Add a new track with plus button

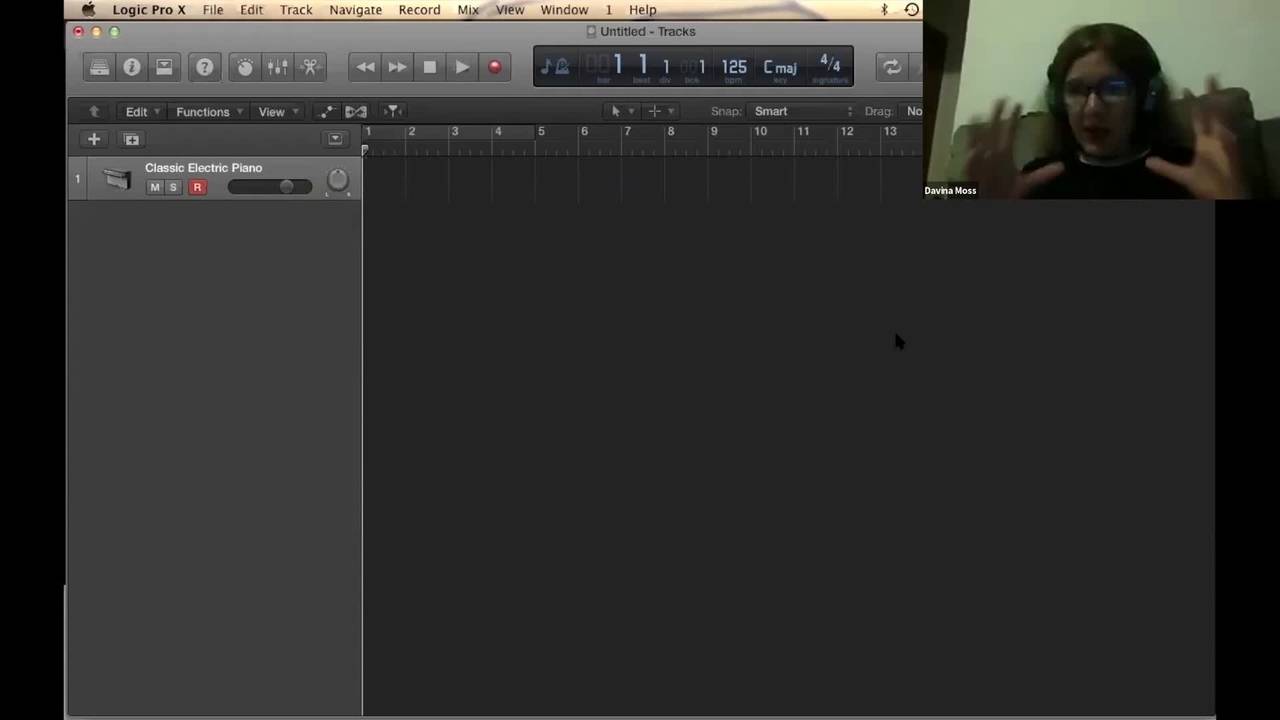pyautogui.click(x=94, y=139)
